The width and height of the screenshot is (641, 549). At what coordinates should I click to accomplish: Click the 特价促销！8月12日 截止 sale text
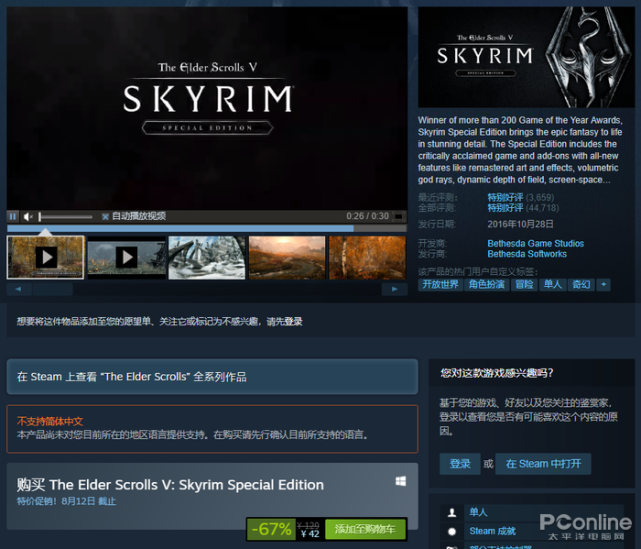coord(66,501)
